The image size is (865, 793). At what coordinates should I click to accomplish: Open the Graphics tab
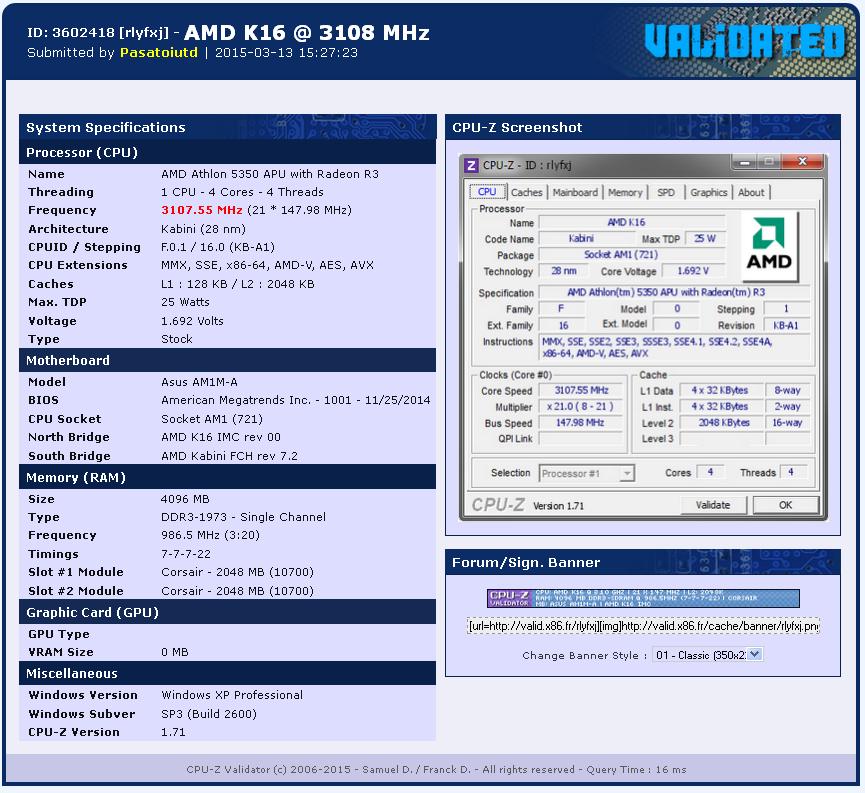[x=708, y=192]
